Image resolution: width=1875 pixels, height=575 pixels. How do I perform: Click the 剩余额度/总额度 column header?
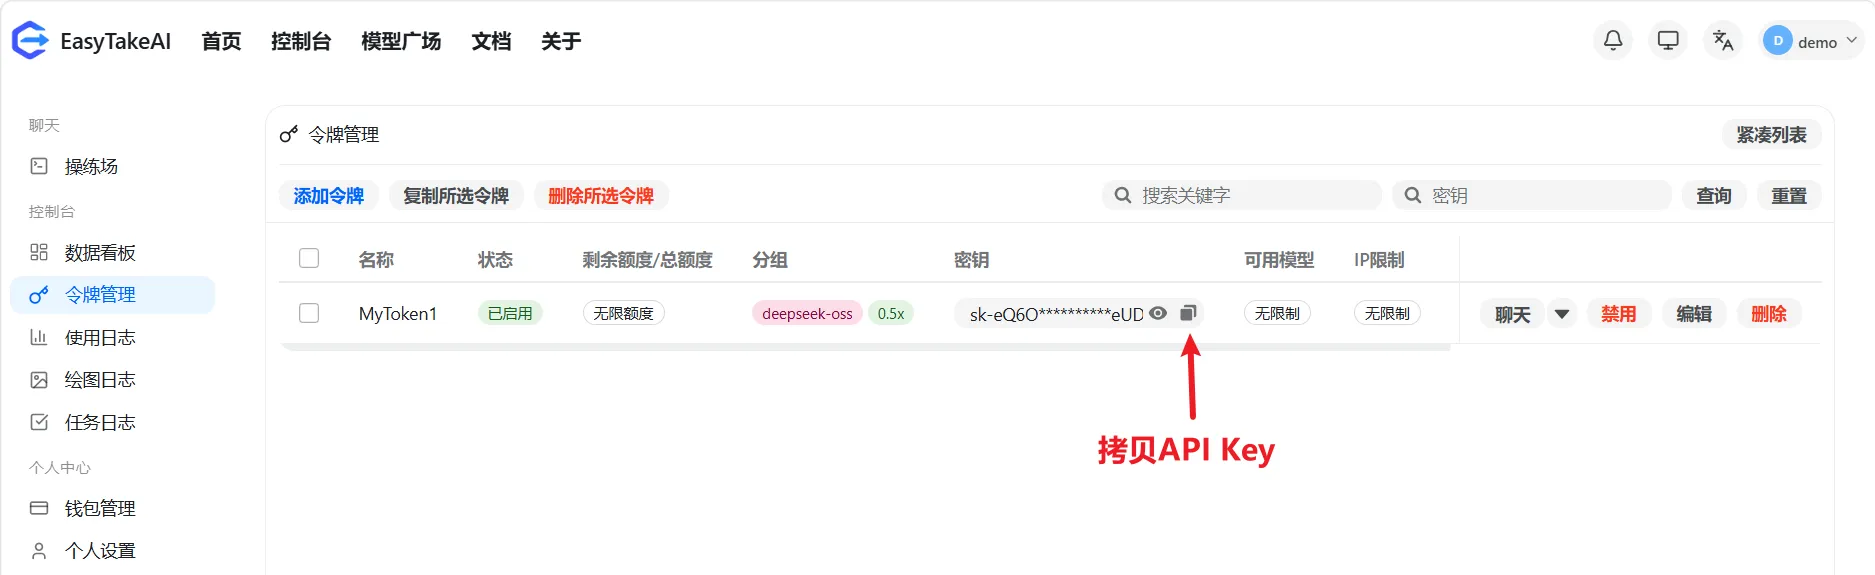tap(647, 259)
